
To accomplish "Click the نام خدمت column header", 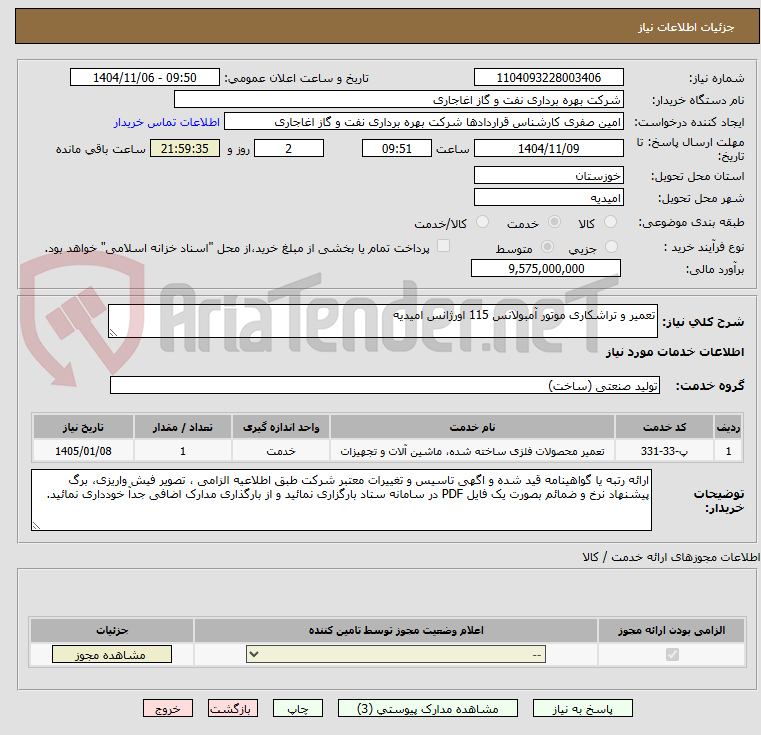I will (472, 427).
